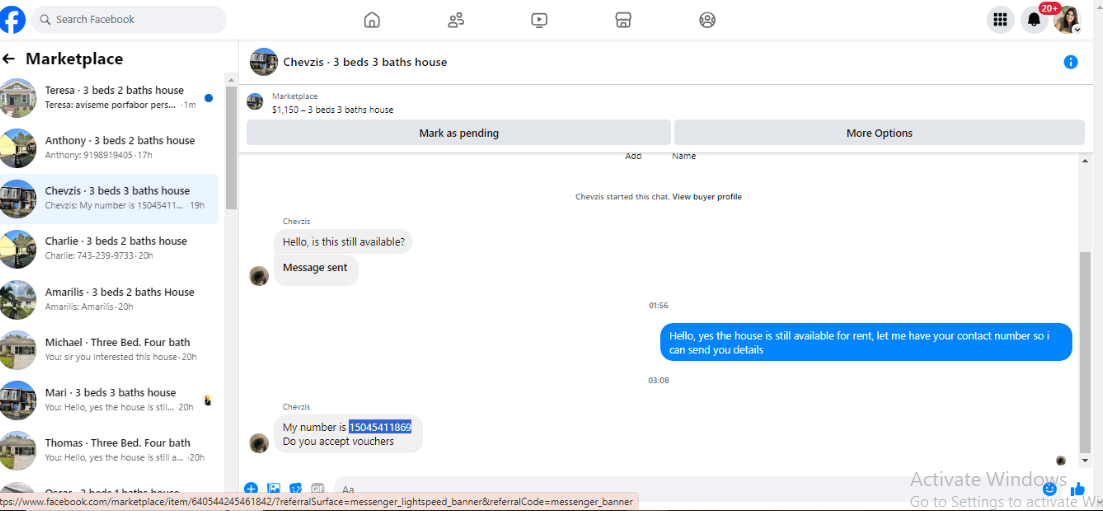Open Anthony 3 beds 2 baths chat
The height and width of the screenshot is (511, 1103).
[x=109, y=147]
